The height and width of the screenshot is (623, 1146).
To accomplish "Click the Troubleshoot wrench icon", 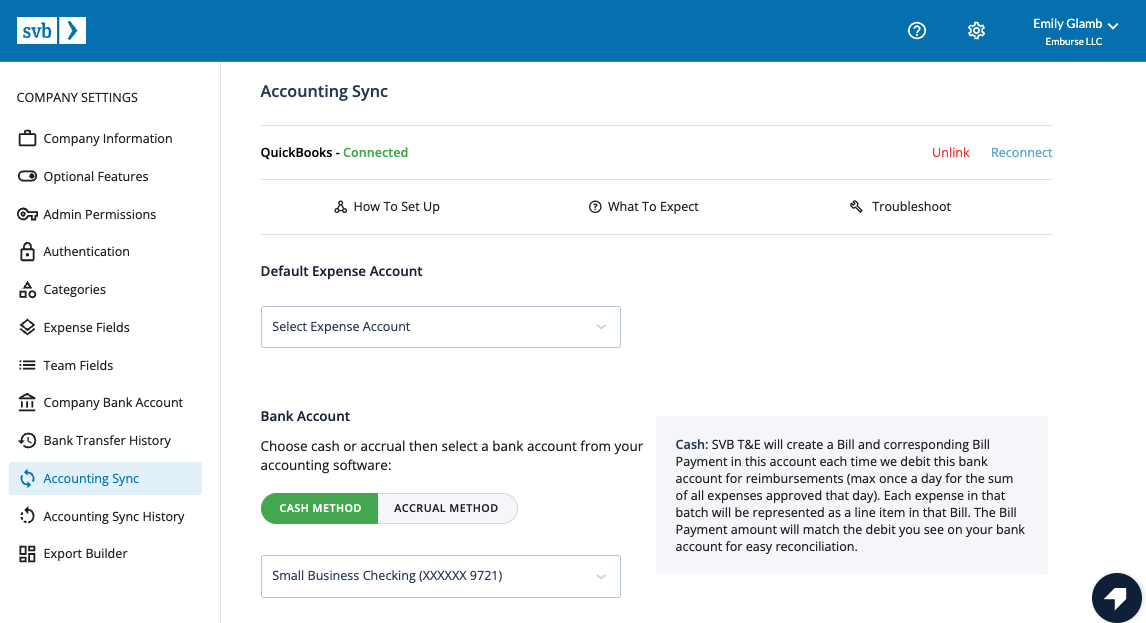I will pyautogui.click(x=857, y=207).
